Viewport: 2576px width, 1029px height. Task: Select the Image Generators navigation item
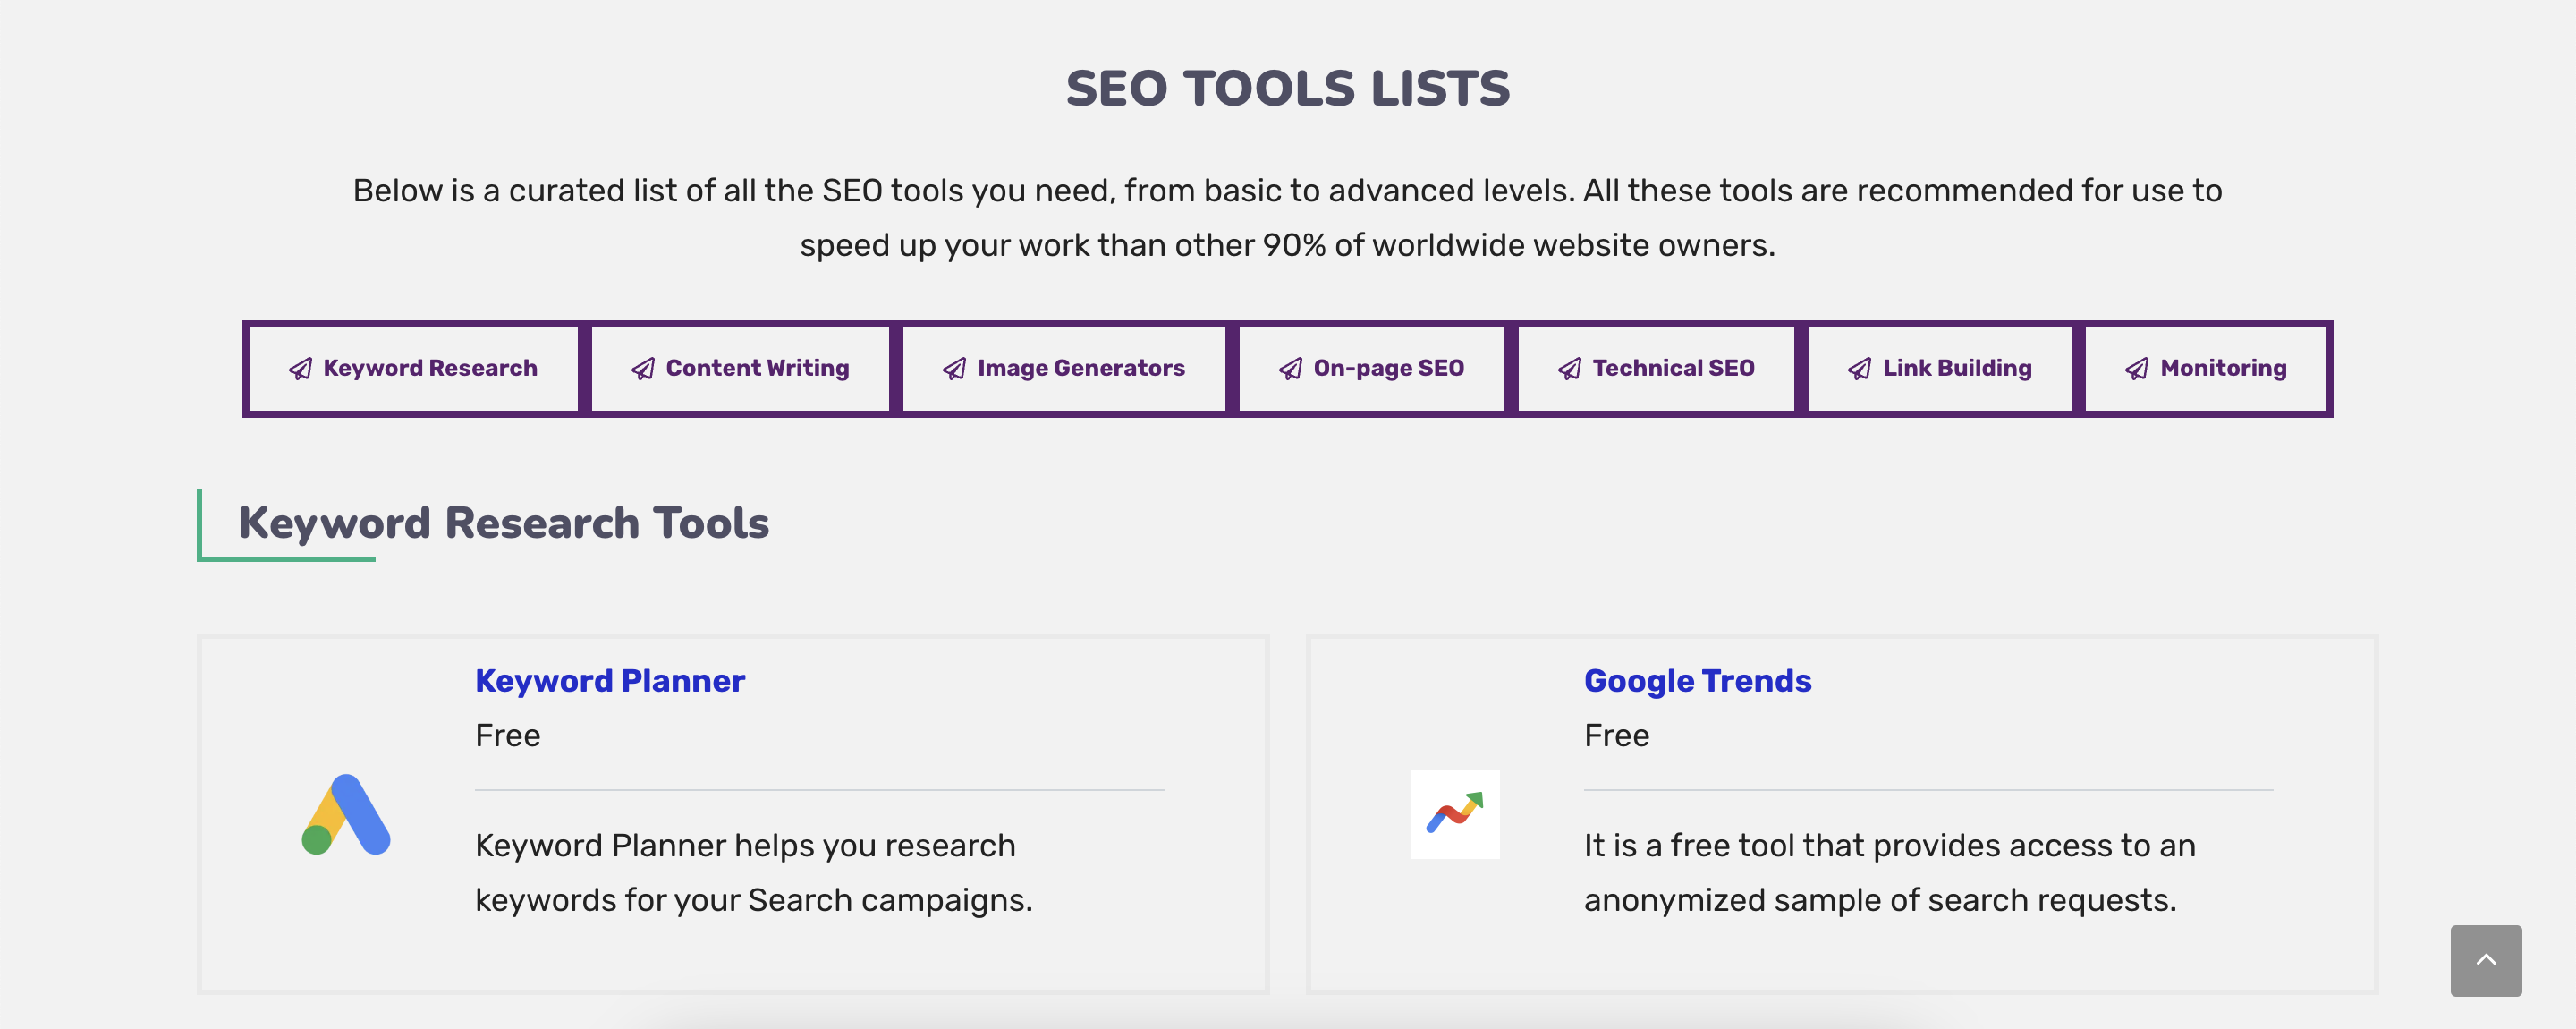(x=1063, y=368)
